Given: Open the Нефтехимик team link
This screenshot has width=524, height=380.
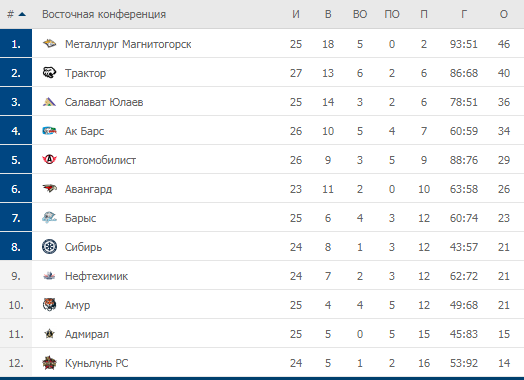Looking at the screenshot, I should 96,276.
